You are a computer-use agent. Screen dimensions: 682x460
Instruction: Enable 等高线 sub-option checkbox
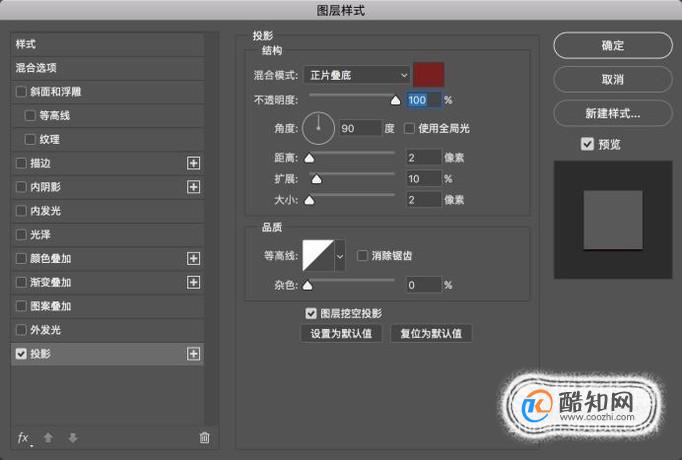[30, 116]
